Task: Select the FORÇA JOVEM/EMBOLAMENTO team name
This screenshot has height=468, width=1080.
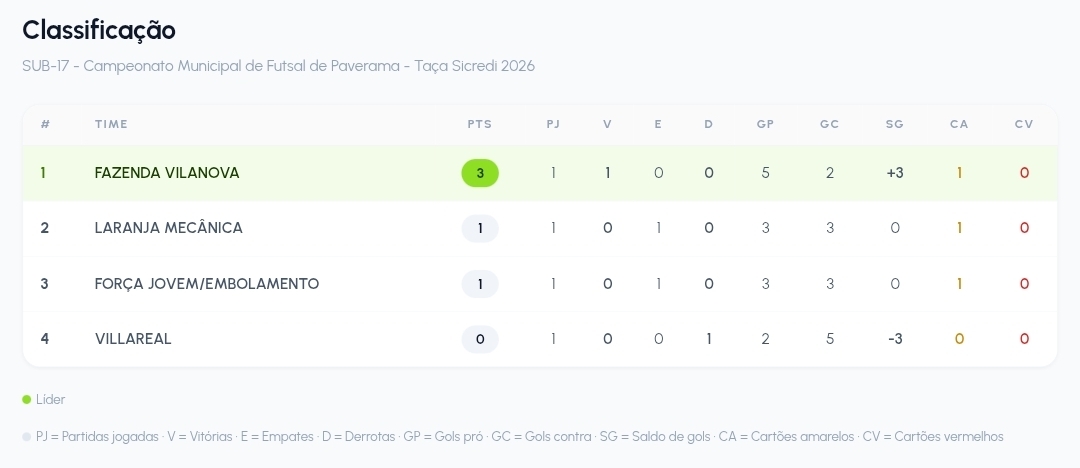Action: pyautogui.click(x=207, y=284)
